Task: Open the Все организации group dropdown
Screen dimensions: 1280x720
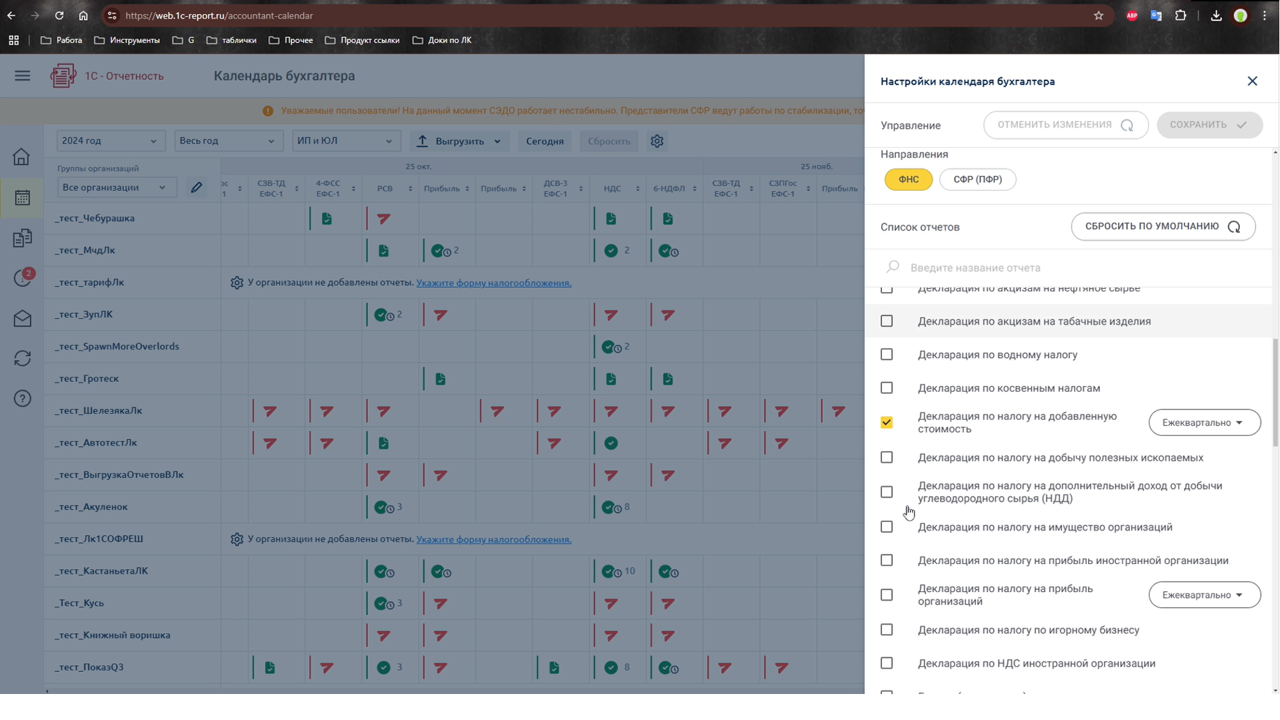Action: click(x=116, y=187)
